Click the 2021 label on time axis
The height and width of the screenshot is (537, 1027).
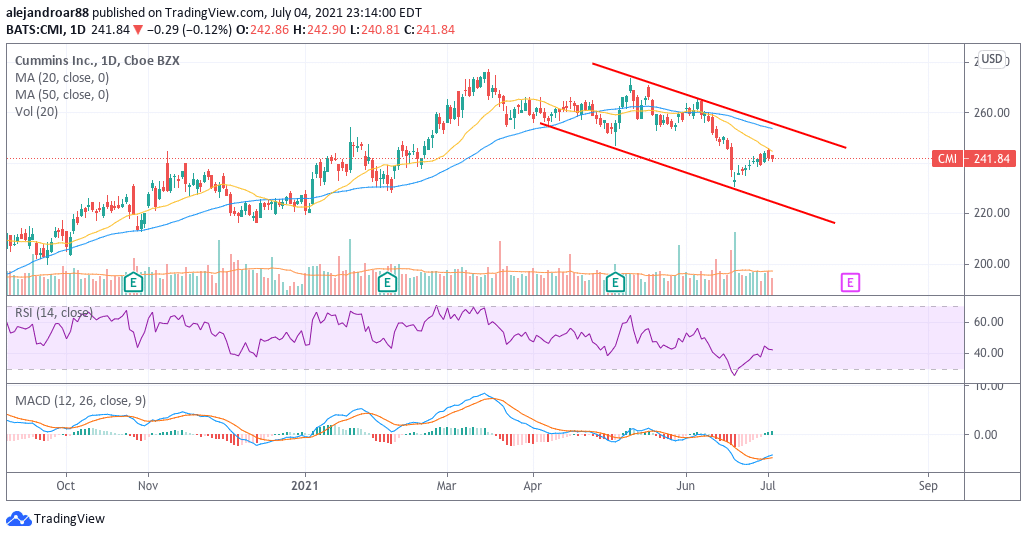pos(305,486)
